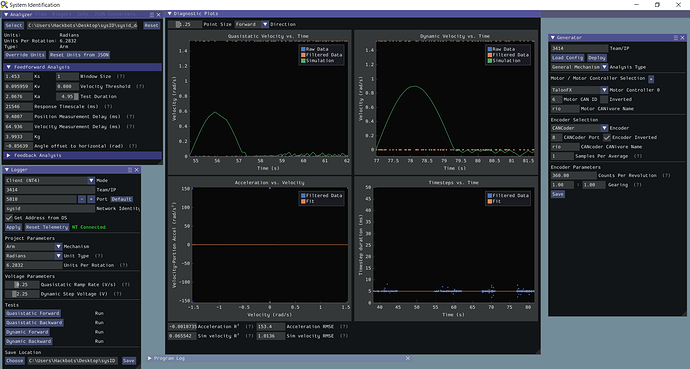Expand the Feedback Analysis section

(83, 155)
